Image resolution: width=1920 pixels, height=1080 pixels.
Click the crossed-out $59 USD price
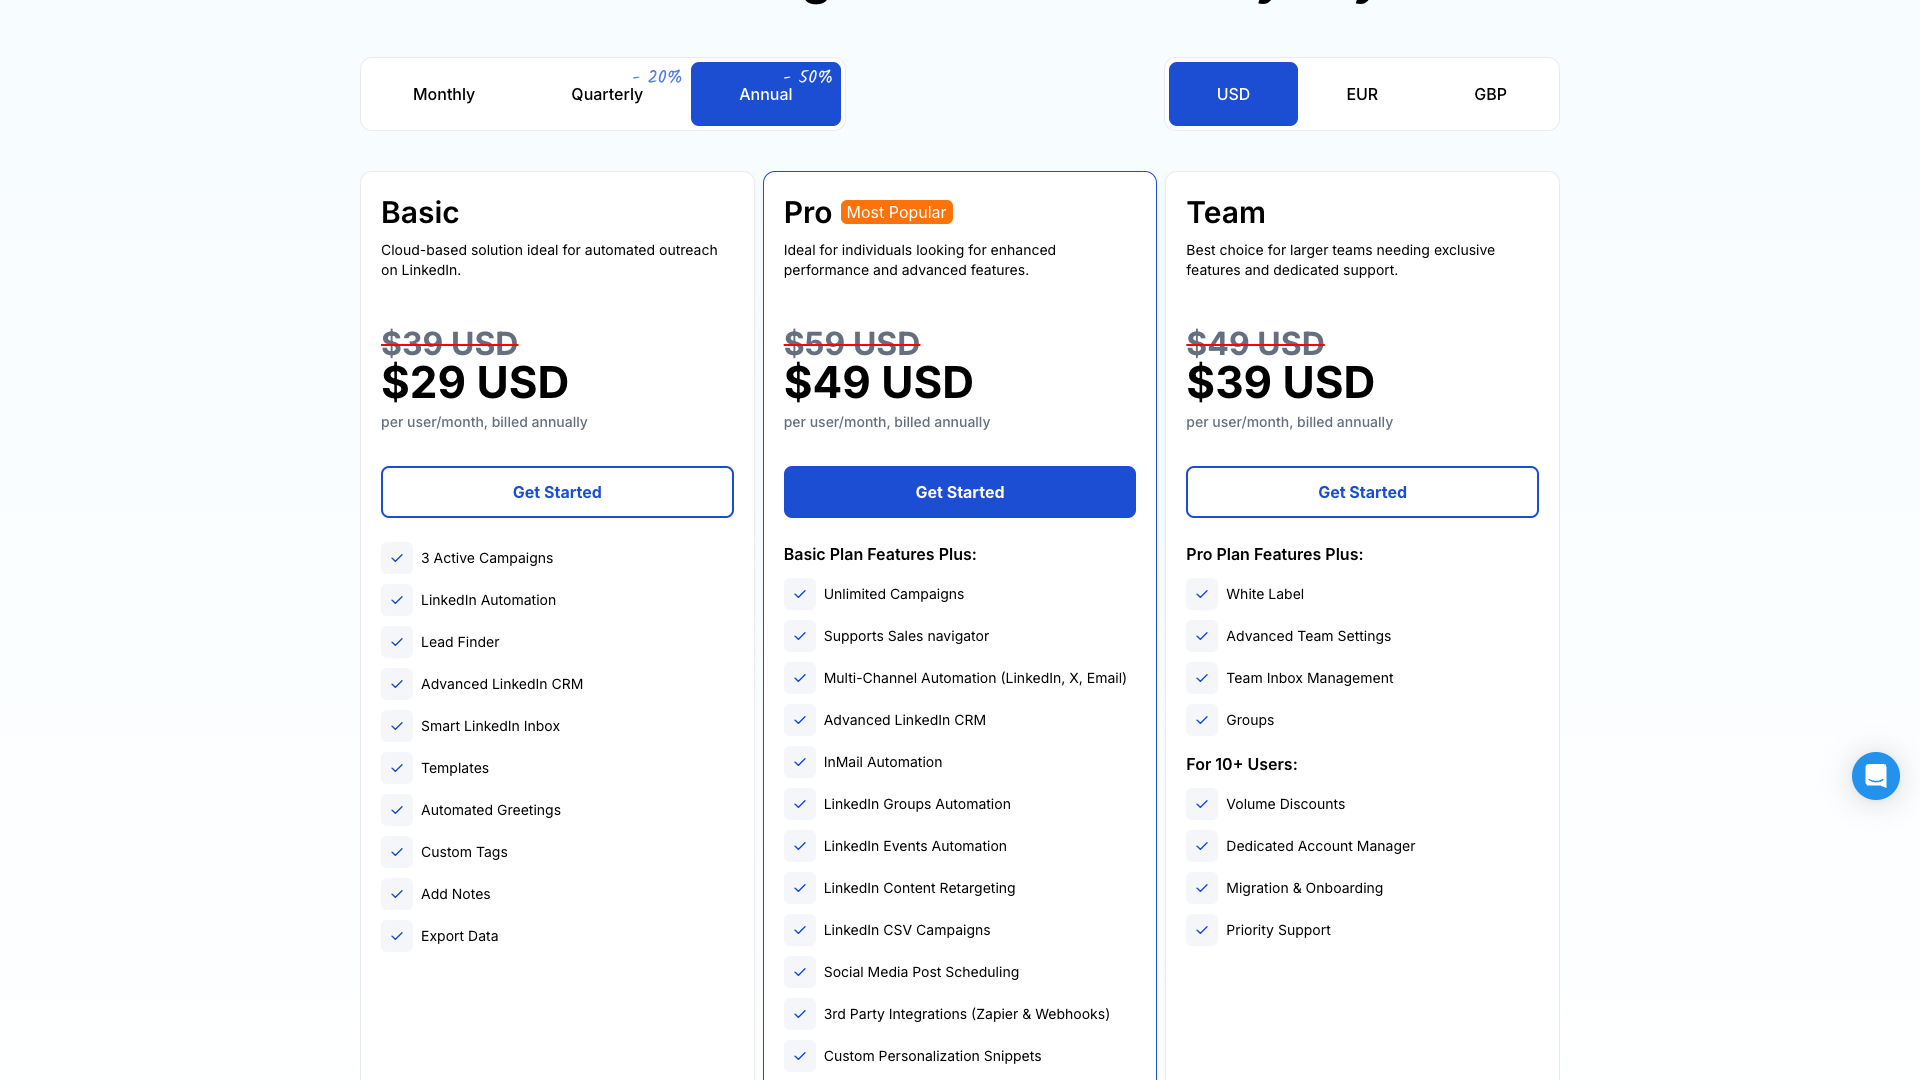coord(851,344)
